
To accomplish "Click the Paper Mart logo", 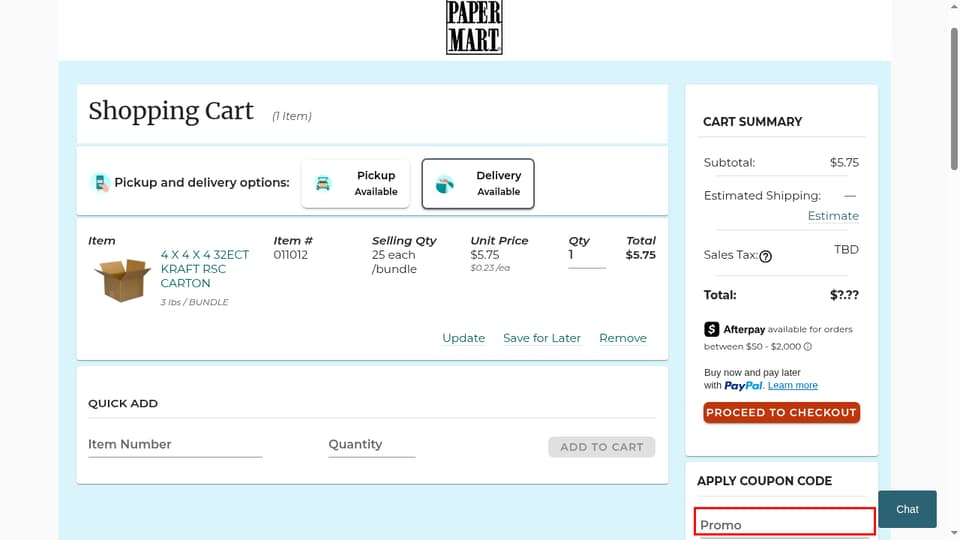I will pyautogui.click(x=474, y=28).
